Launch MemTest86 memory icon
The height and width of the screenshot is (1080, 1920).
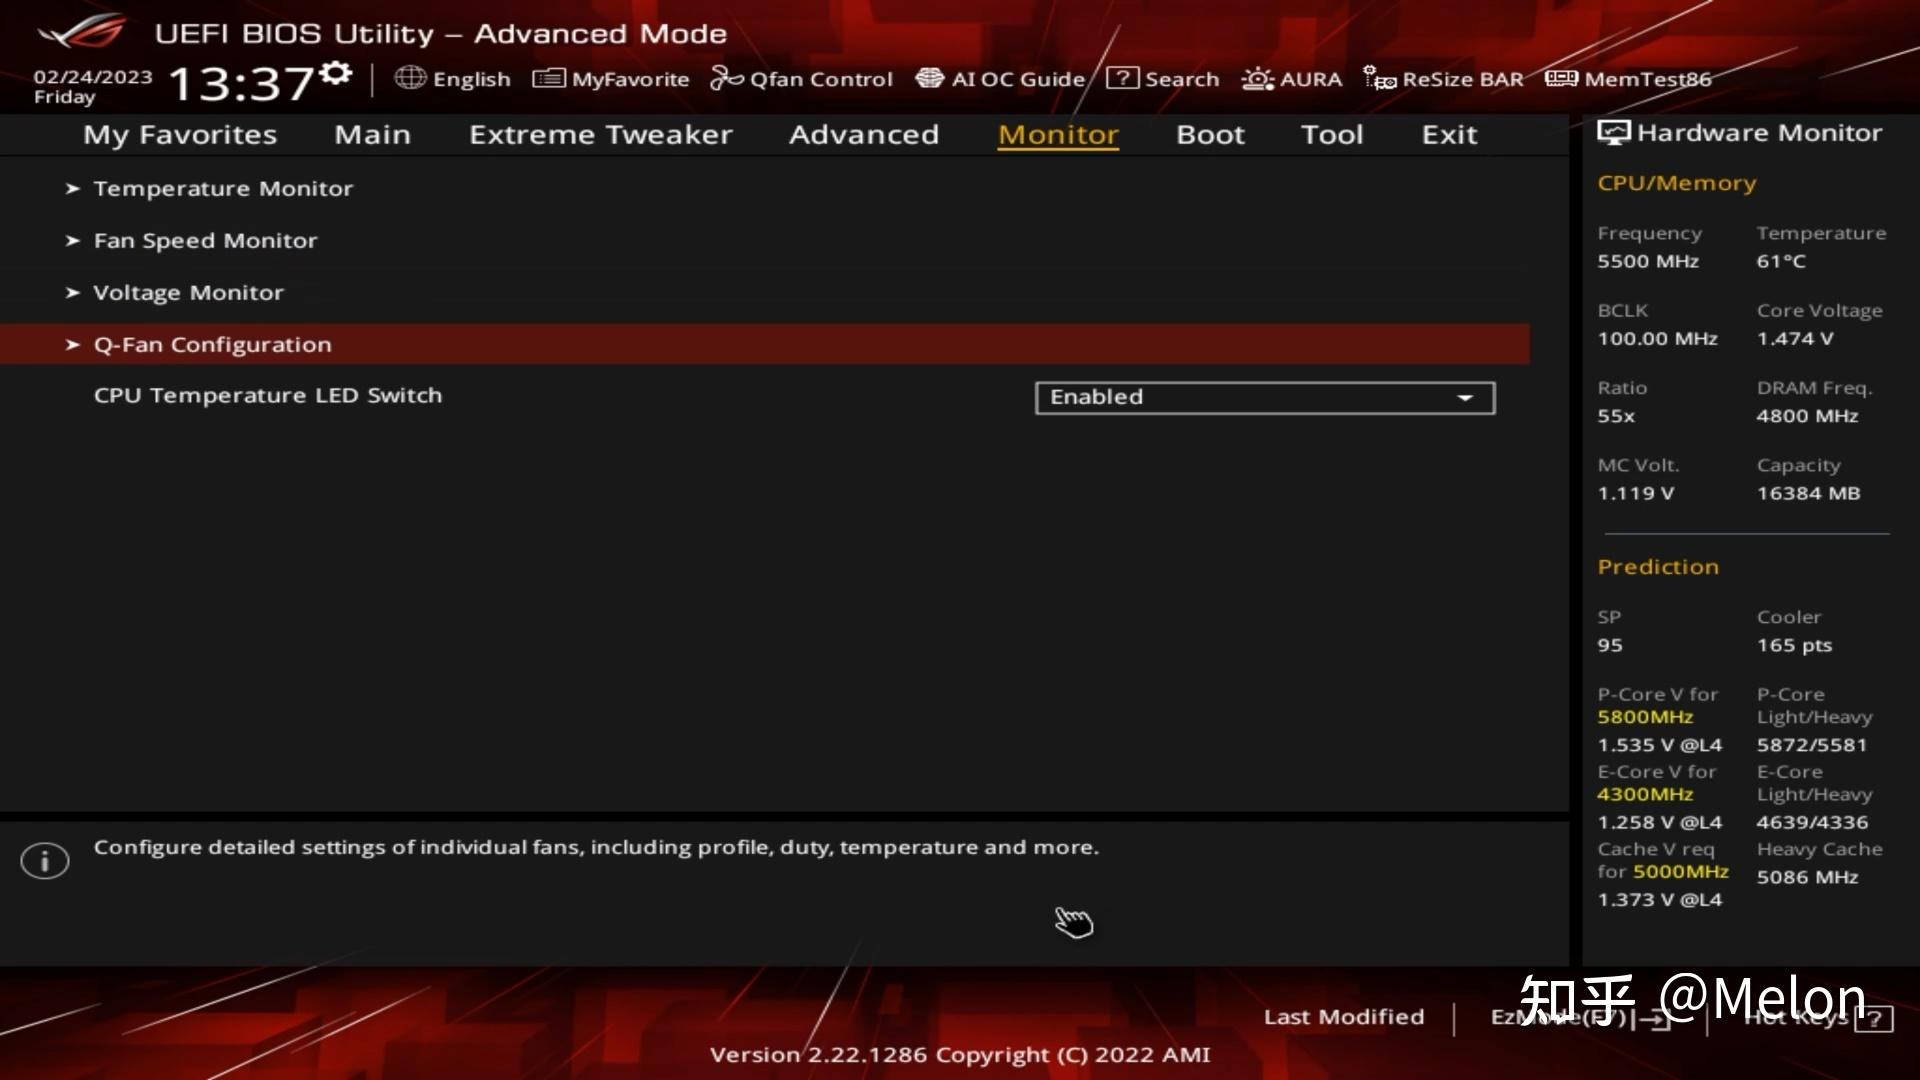pos(1561,78)
